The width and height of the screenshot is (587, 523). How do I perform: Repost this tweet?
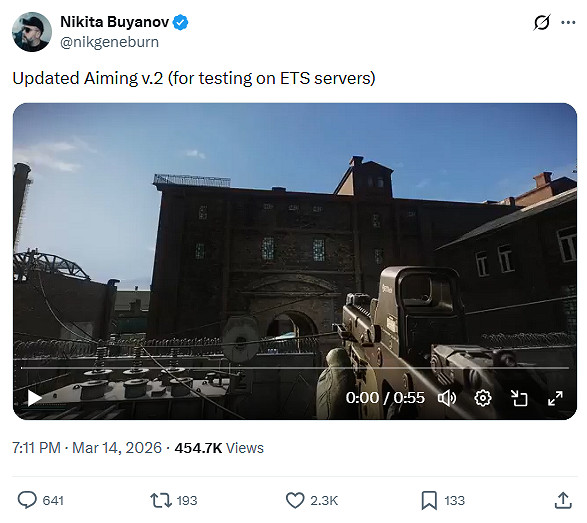(161, 500)
